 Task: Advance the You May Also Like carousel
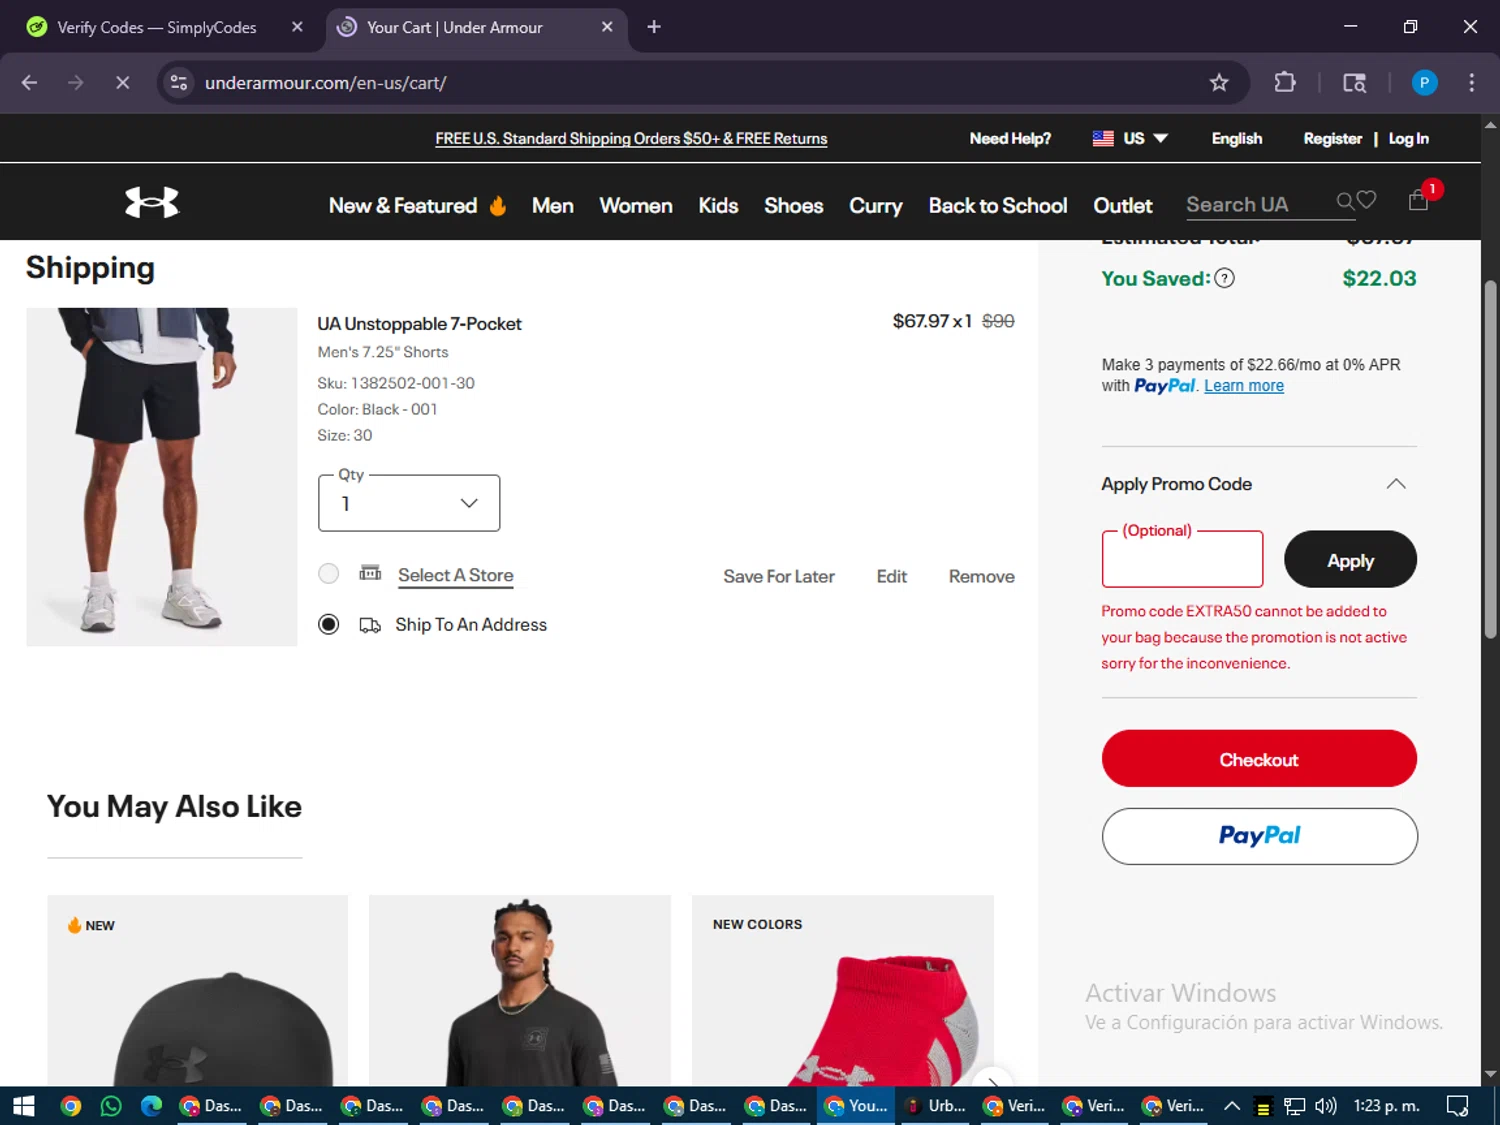(x=992, y=1080)
